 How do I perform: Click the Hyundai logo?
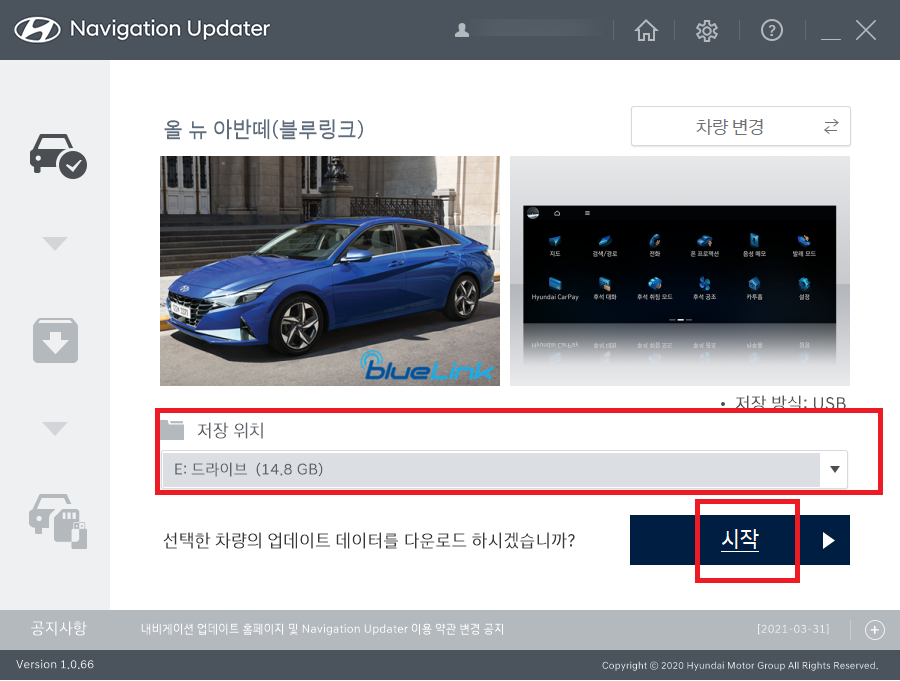point(37,29)
